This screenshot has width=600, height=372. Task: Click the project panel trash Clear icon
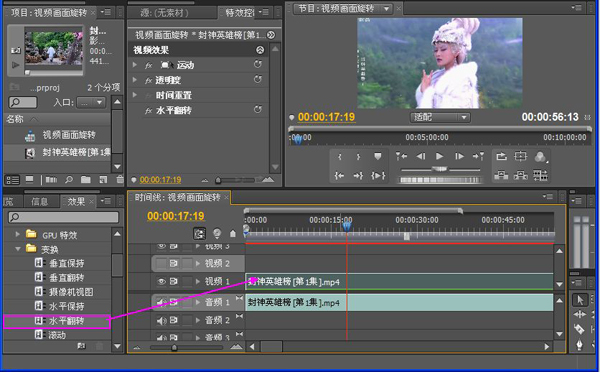120,179
